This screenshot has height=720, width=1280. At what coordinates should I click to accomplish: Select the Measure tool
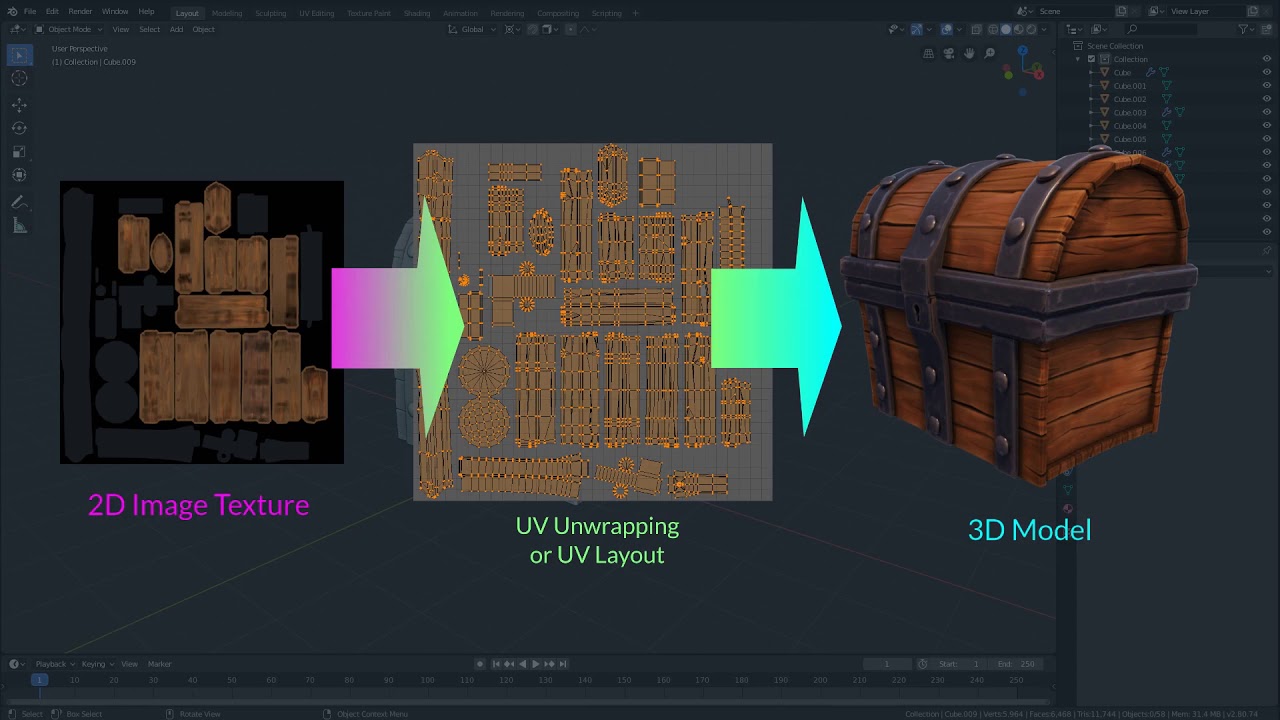coord(19,226)
